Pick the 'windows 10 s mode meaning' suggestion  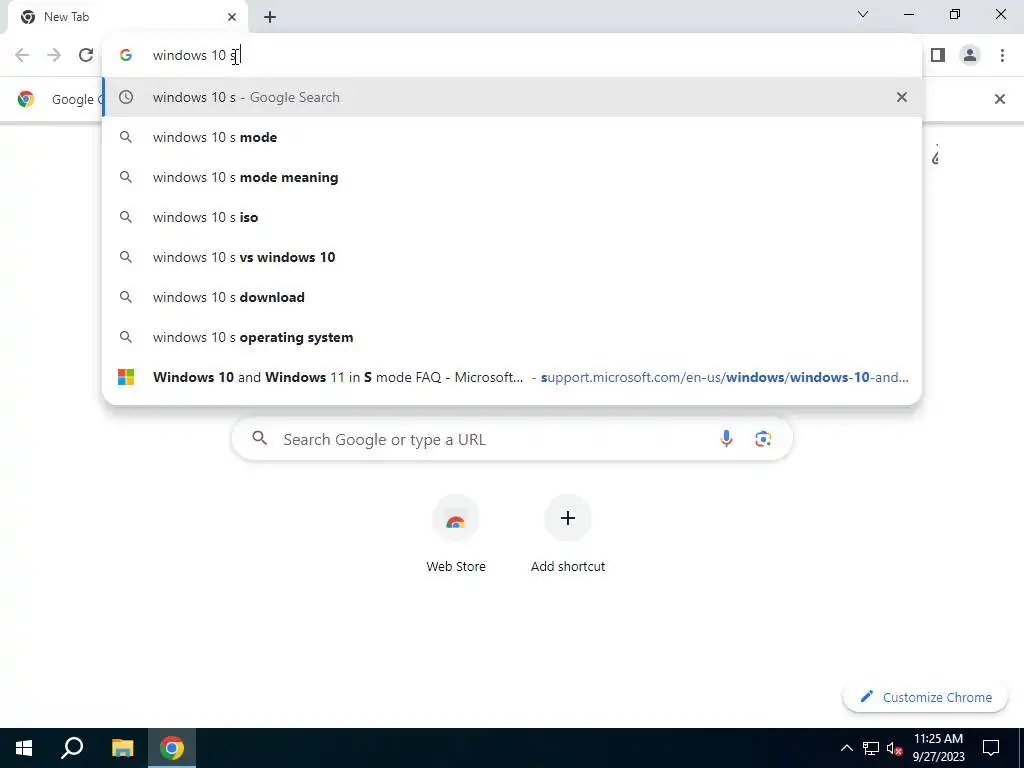512,177
